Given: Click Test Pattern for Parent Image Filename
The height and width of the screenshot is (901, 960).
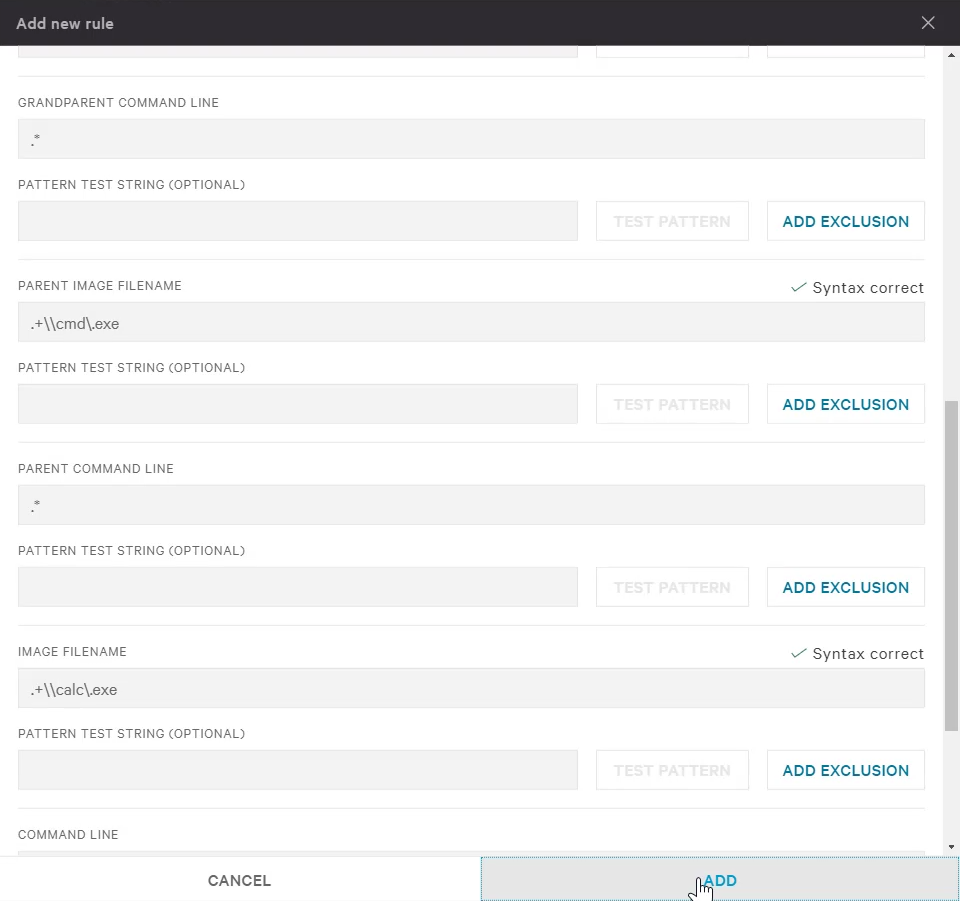Looking at the screenshot, I should 672,404.
